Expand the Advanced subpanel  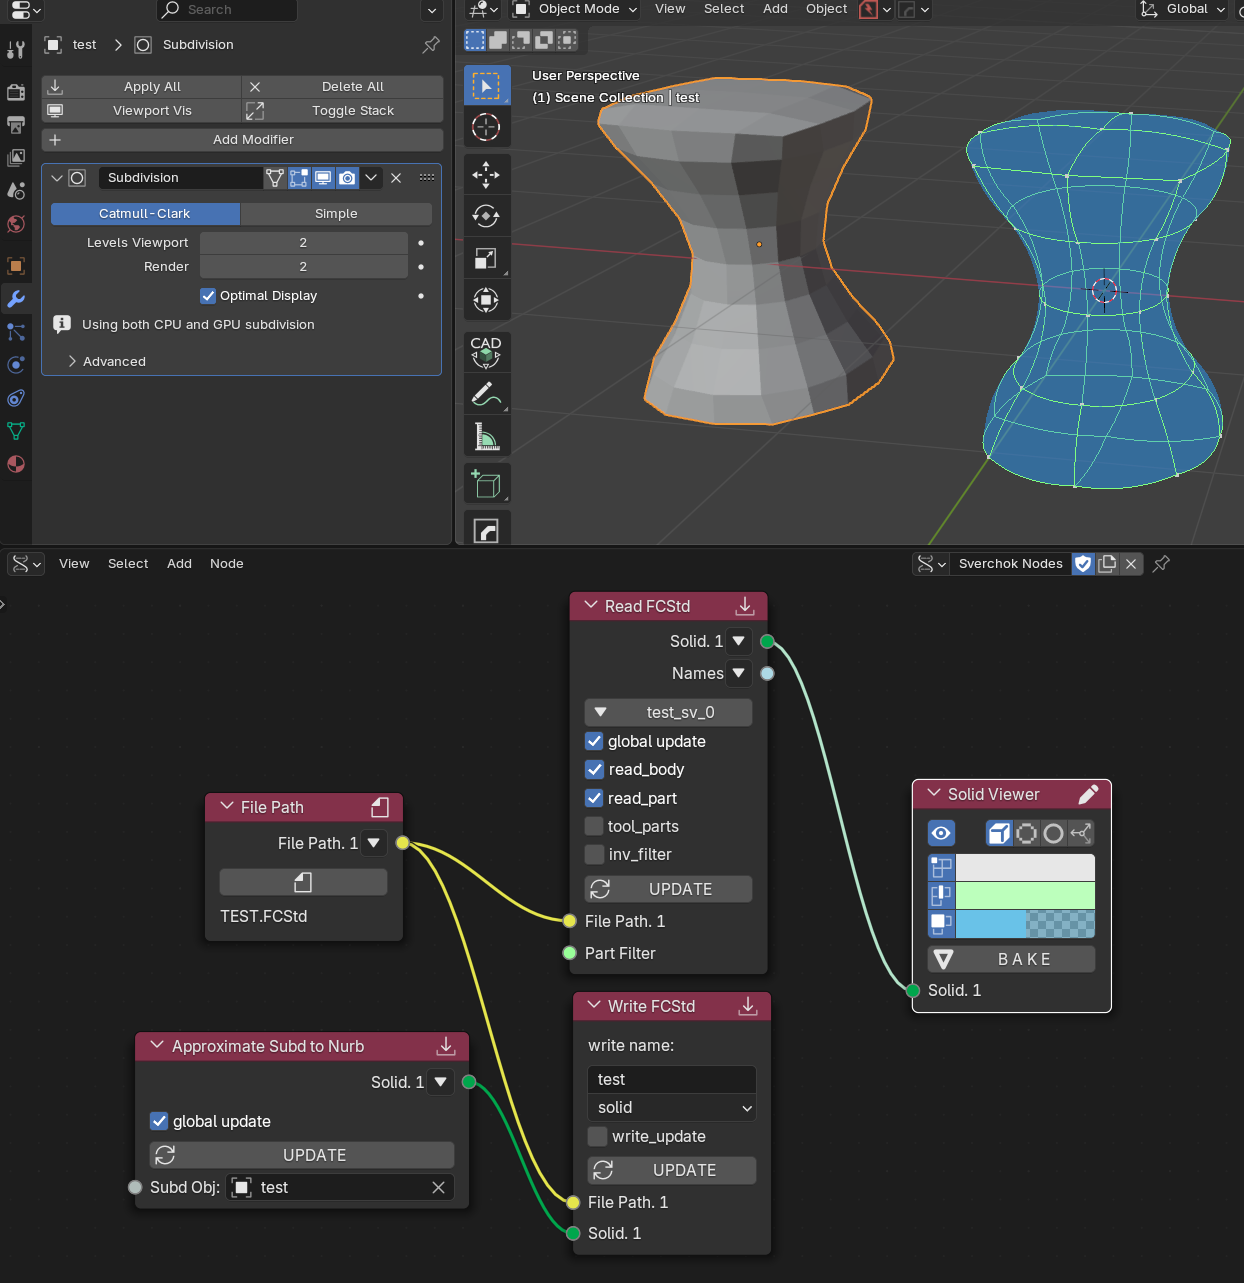[x=108, y=362]
